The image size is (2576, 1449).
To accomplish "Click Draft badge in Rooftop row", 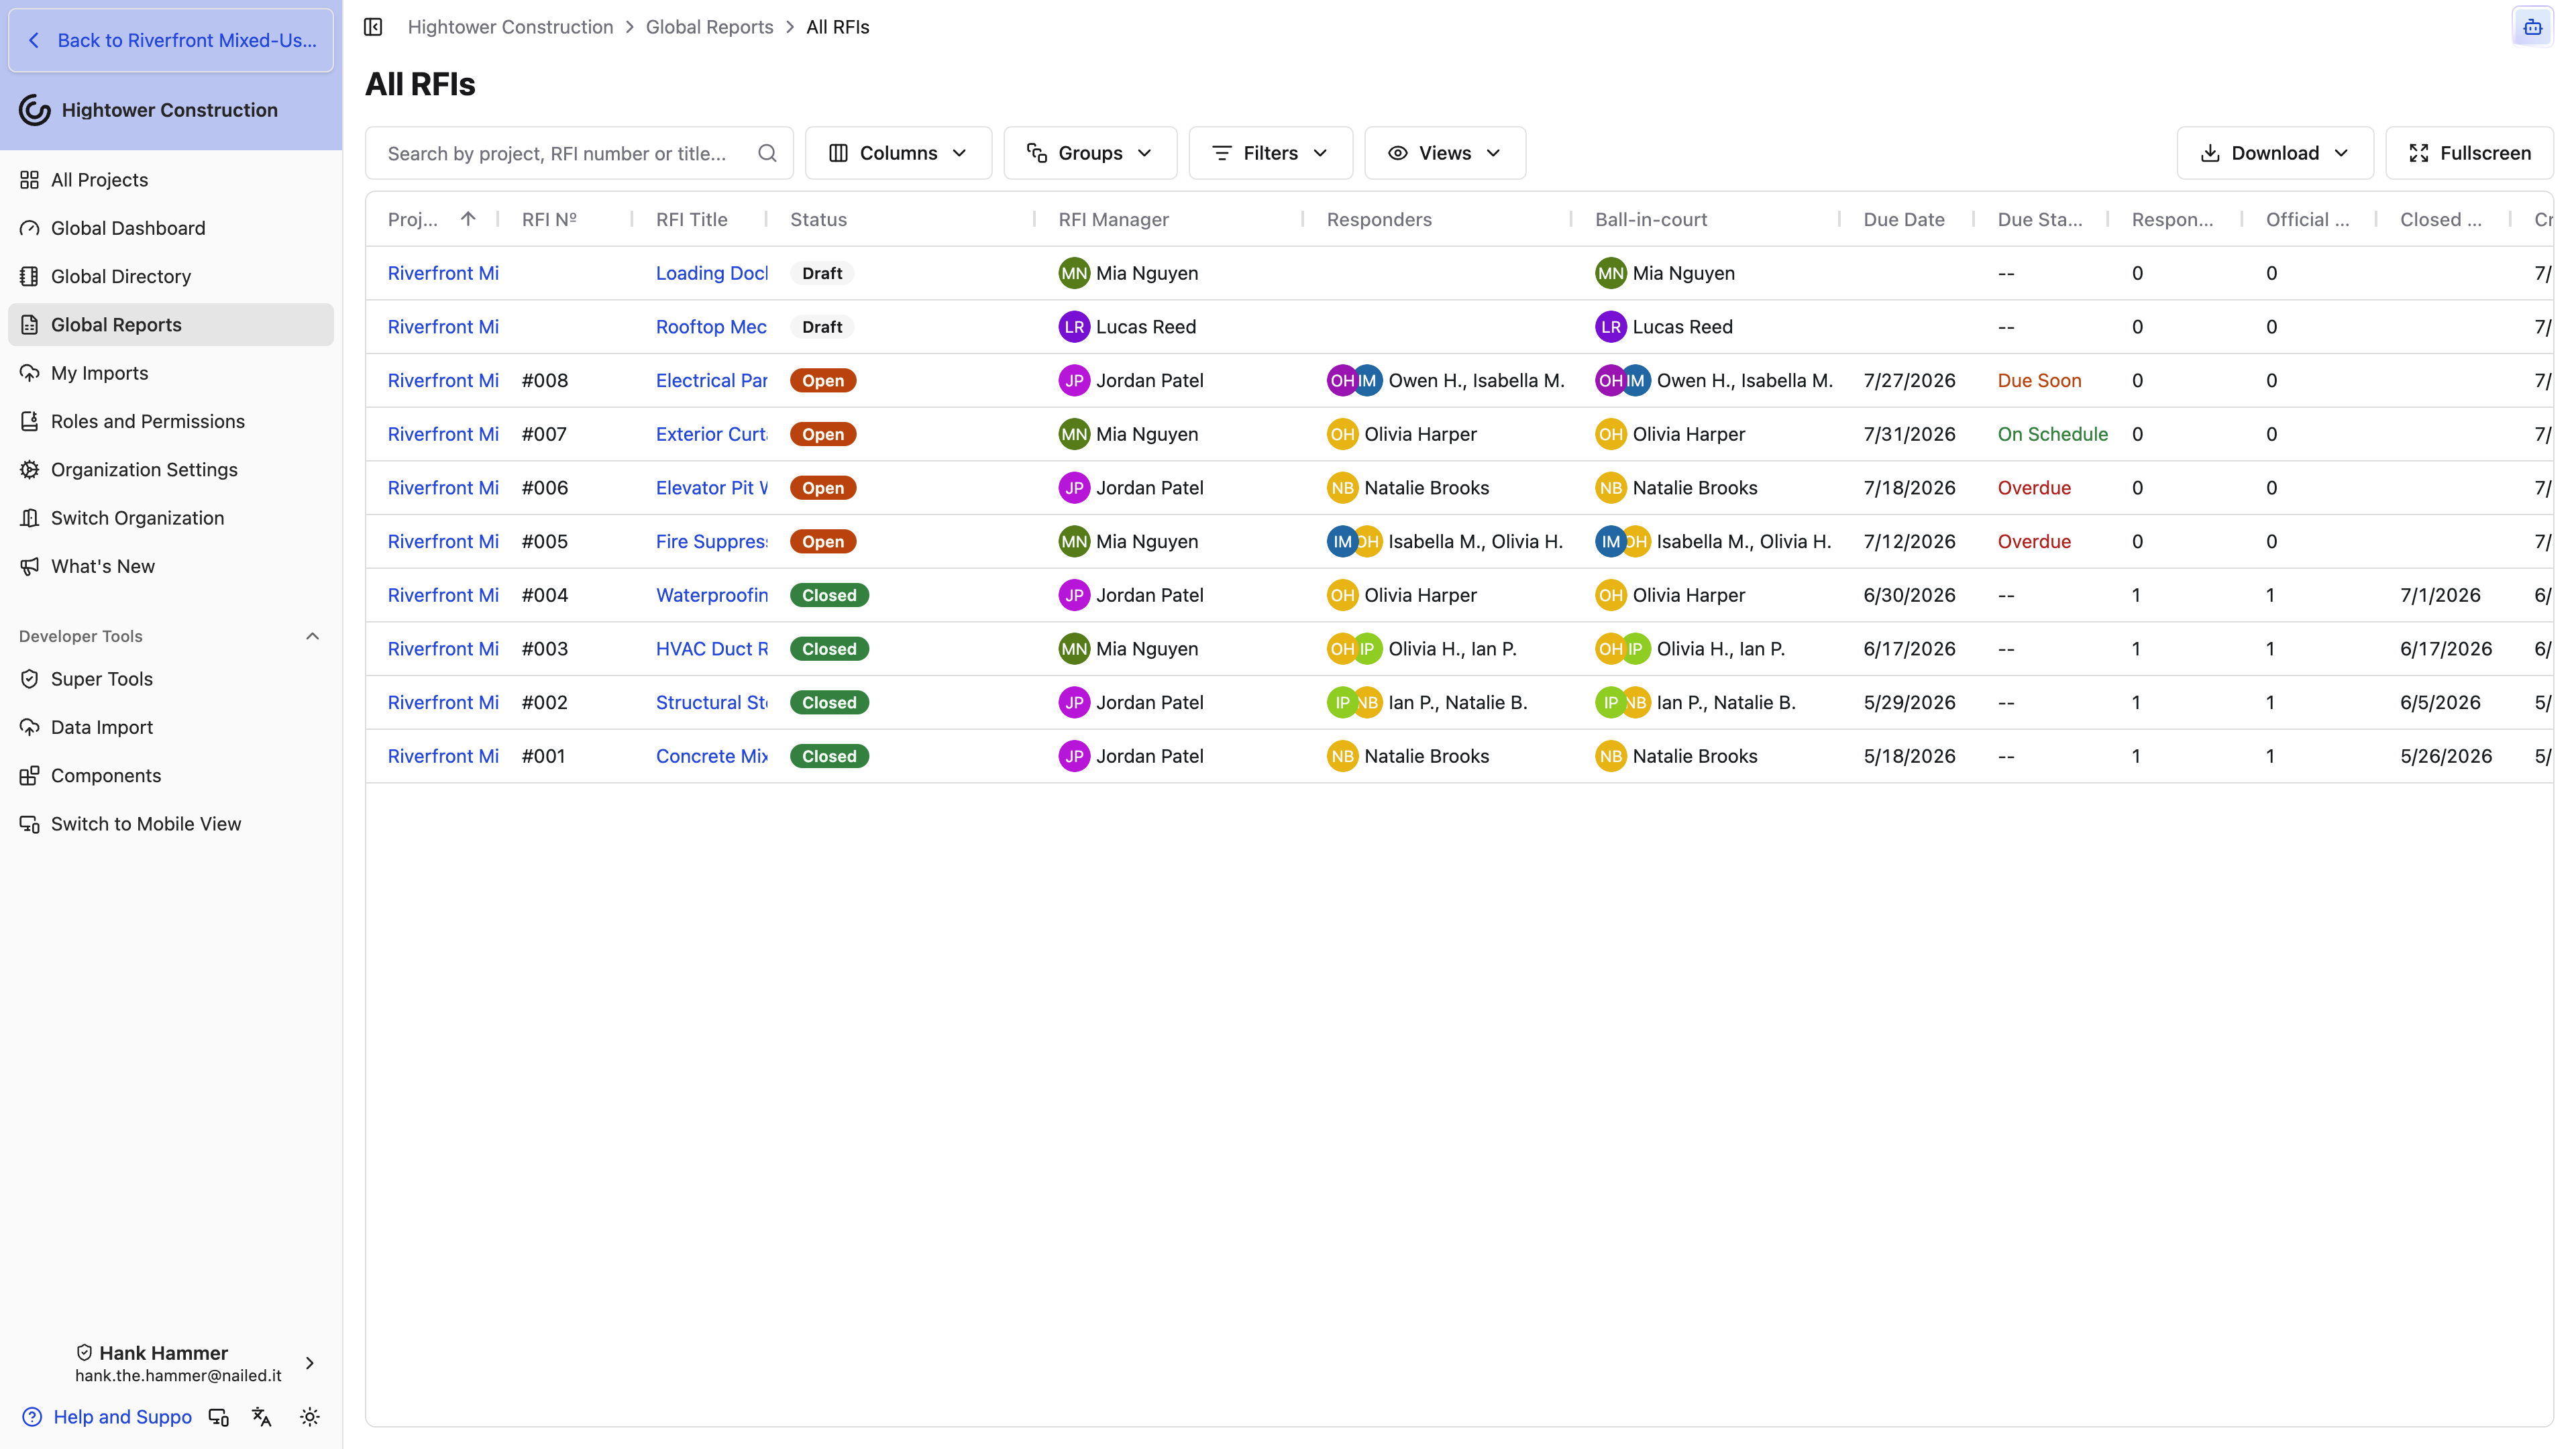I will click(821, 327).
